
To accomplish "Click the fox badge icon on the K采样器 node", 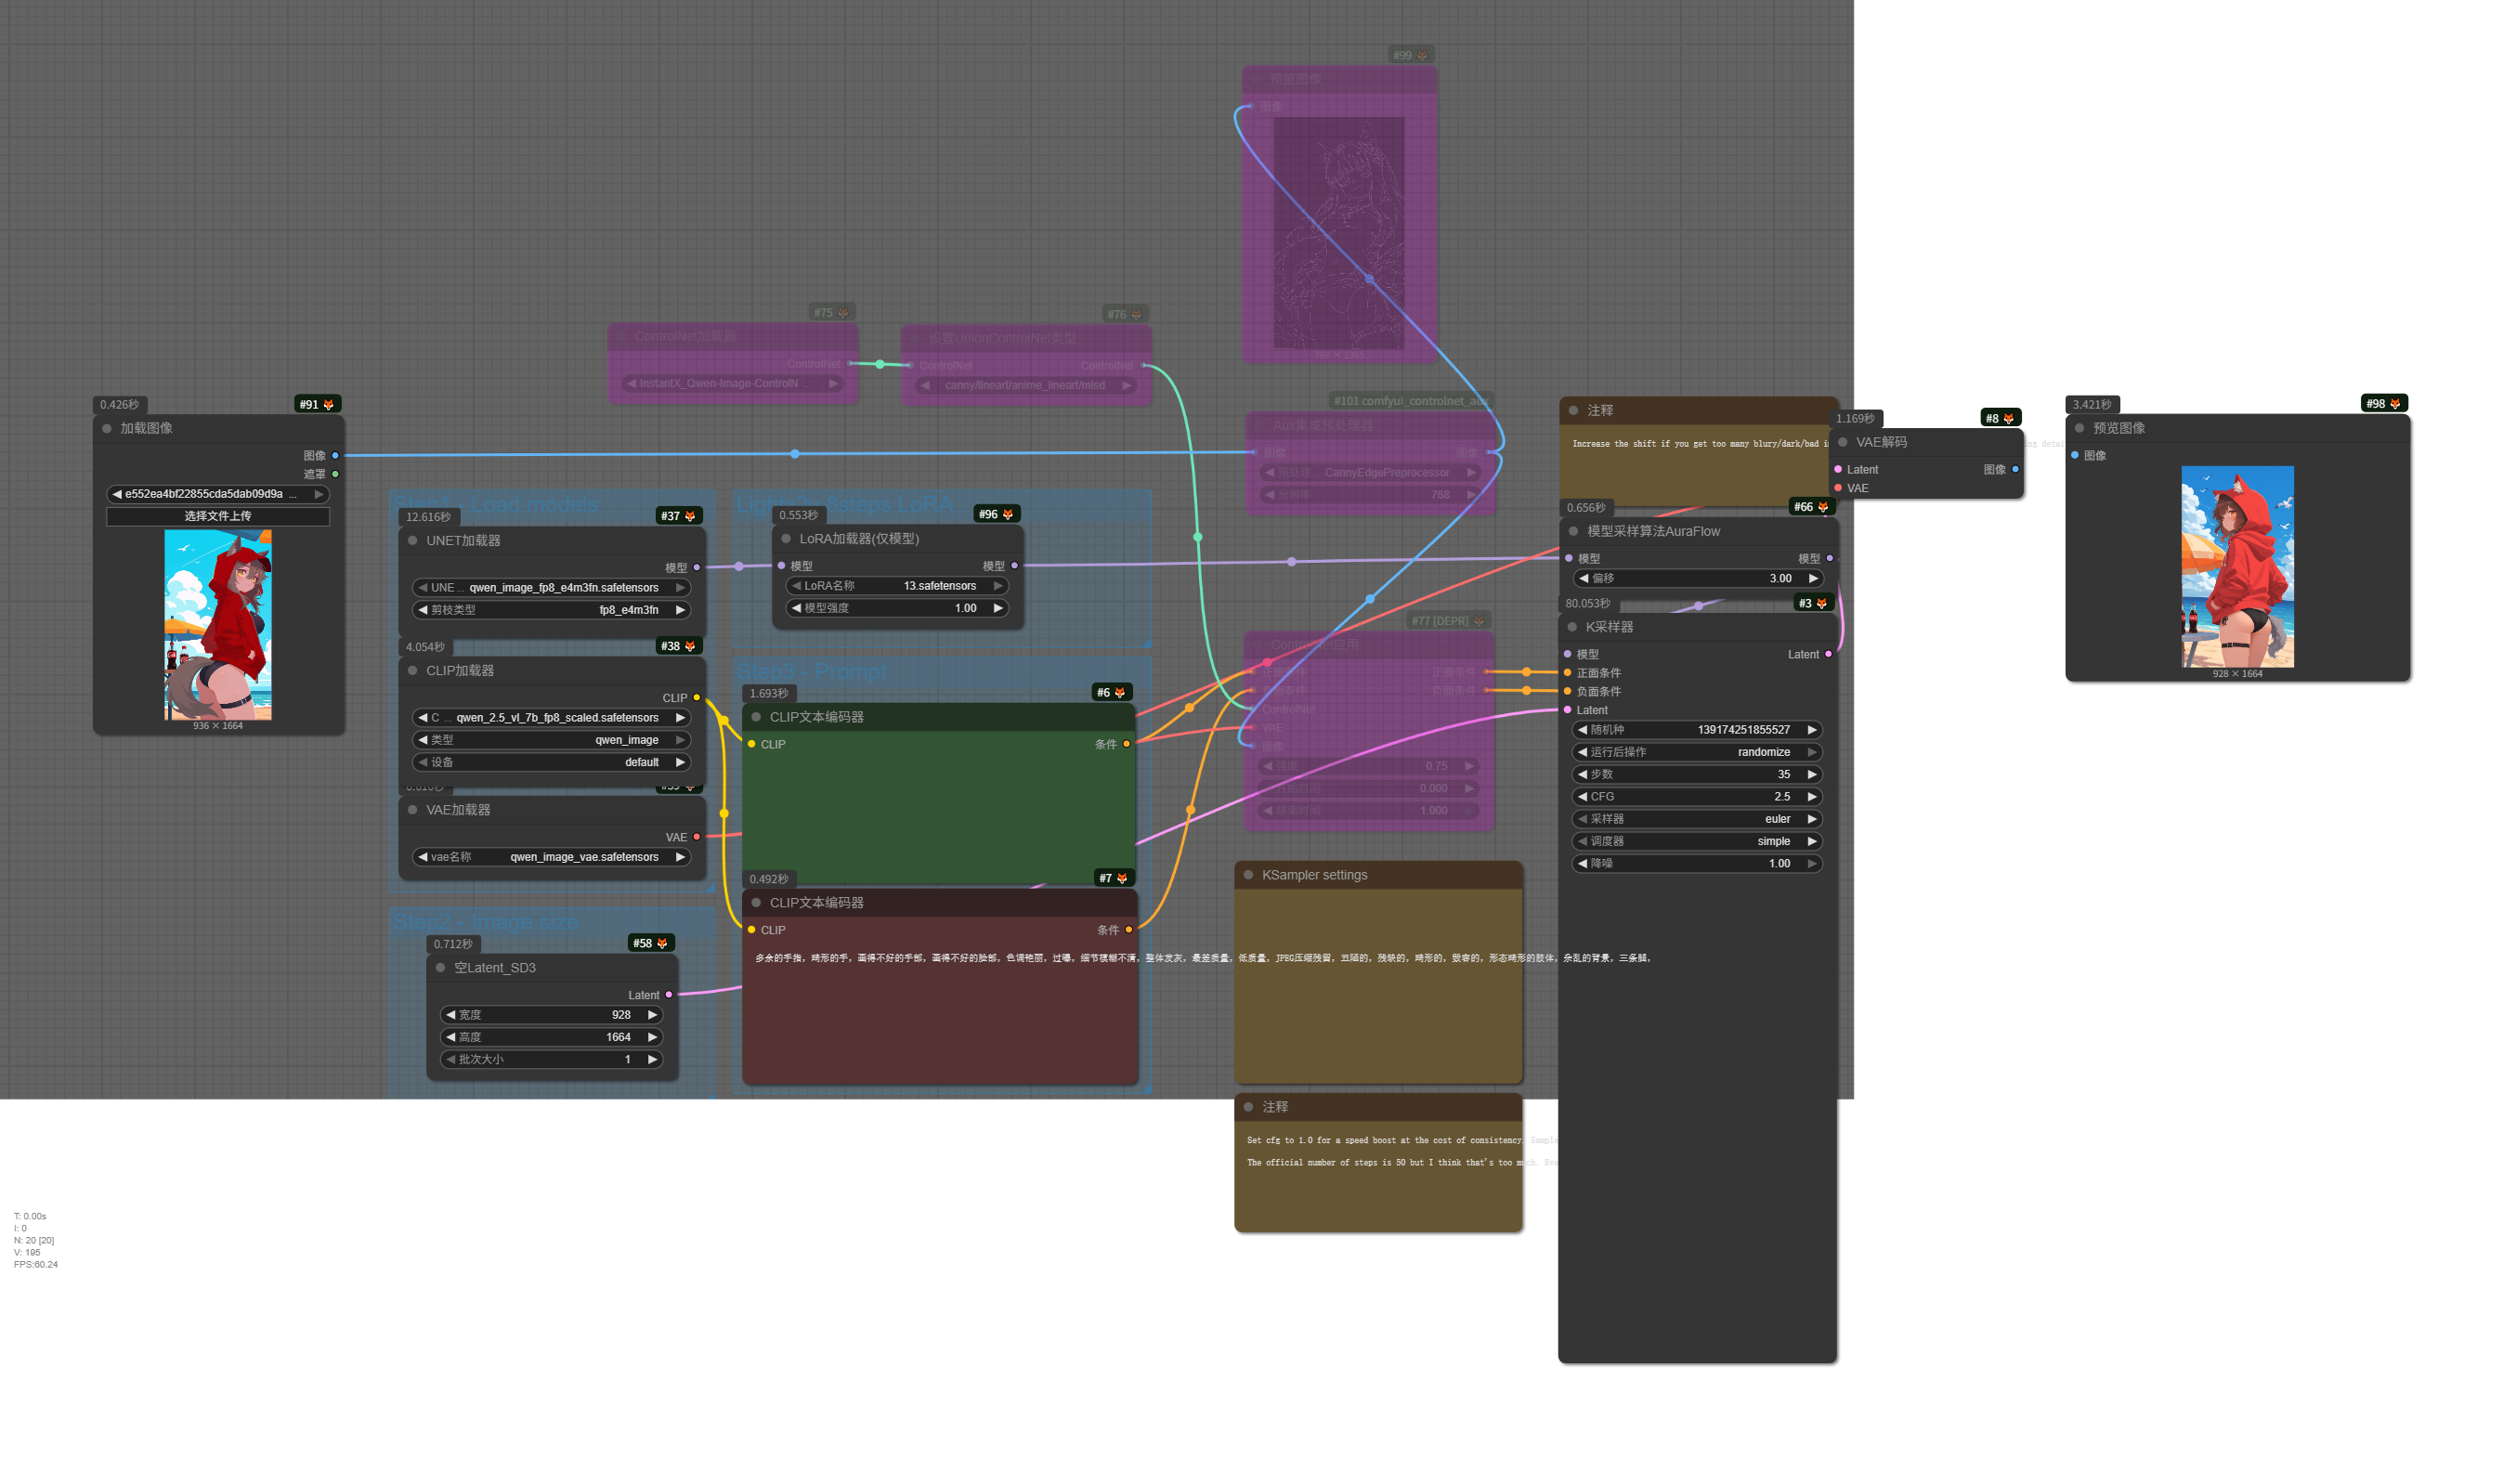I will (x=1823, y=603).
